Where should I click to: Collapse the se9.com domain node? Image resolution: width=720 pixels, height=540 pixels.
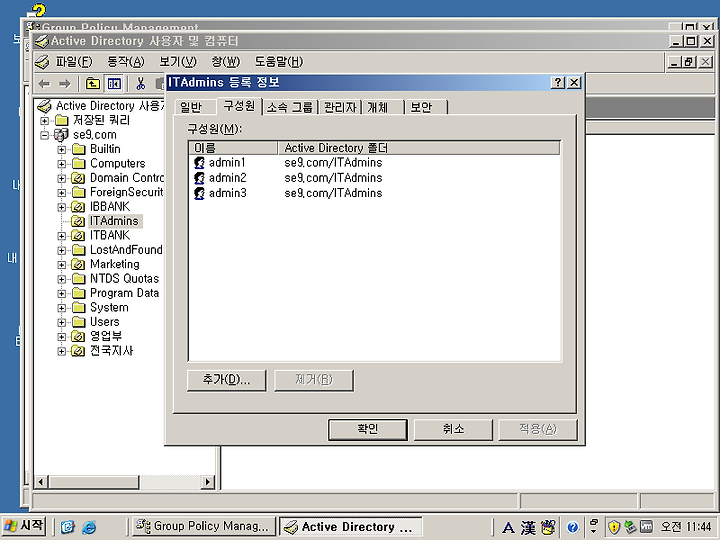[45, 135]
